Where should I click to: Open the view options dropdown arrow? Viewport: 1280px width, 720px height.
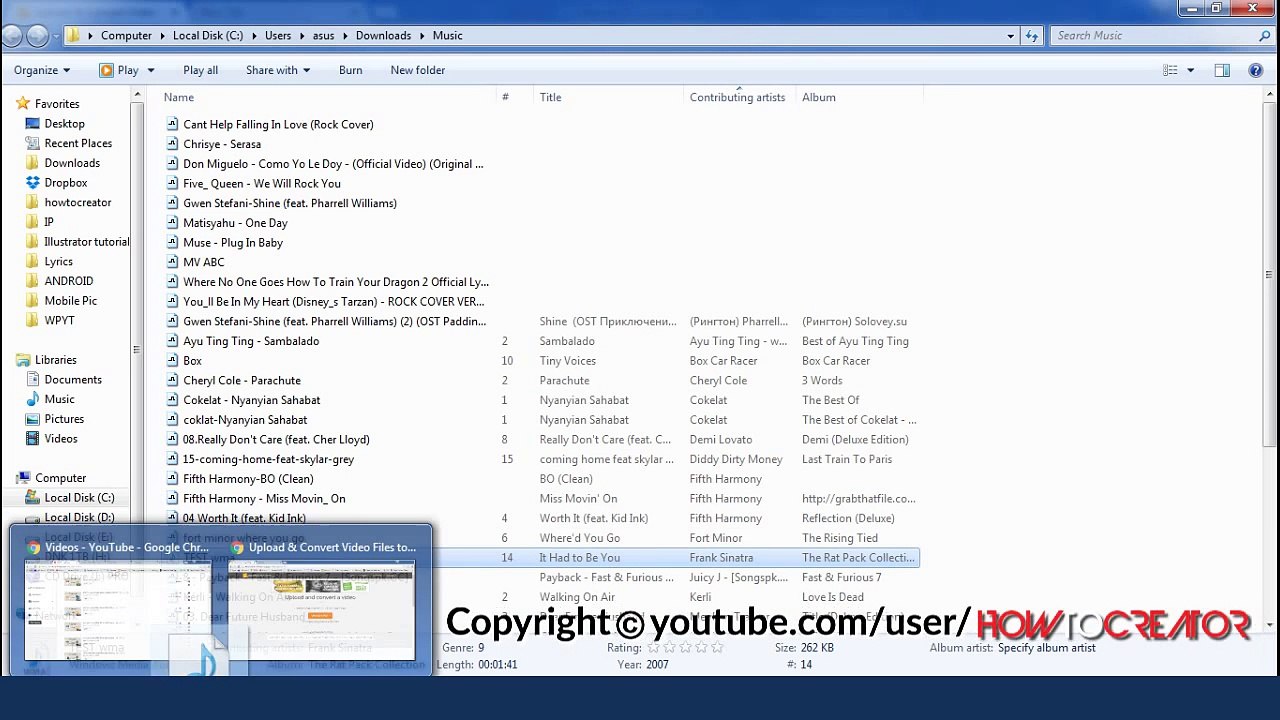pyautogui.click(x=1190, y=70)
